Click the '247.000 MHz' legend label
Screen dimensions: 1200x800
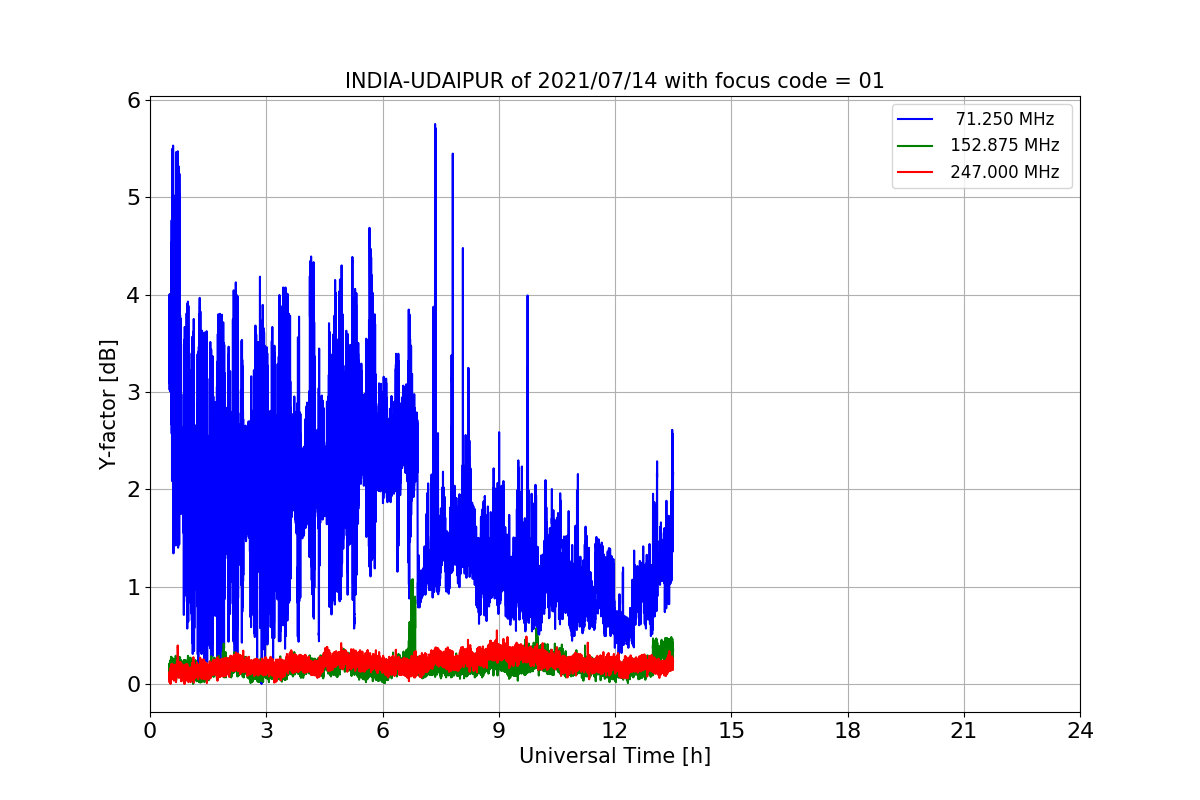point(1005,172)
